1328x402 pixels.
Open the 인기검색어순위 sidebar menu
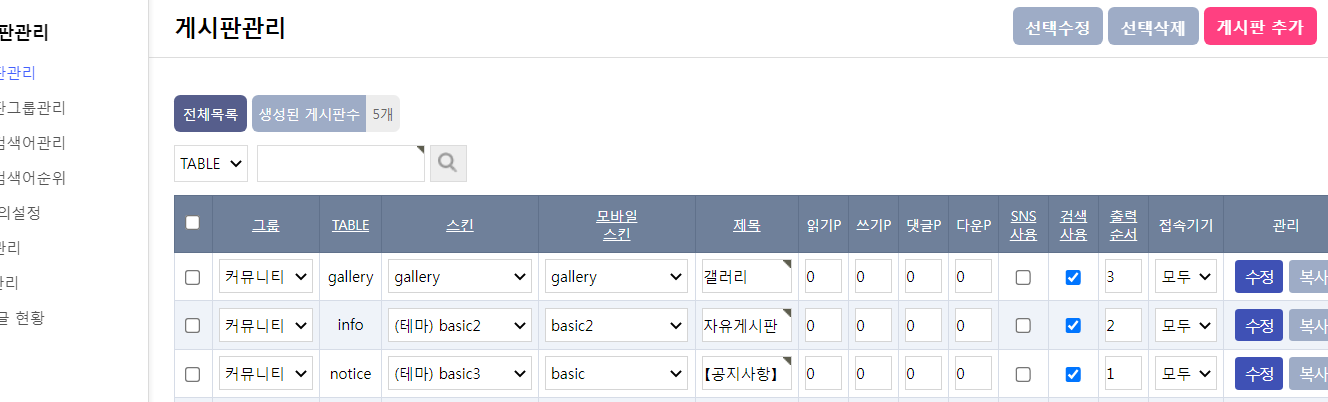point(33,178)
